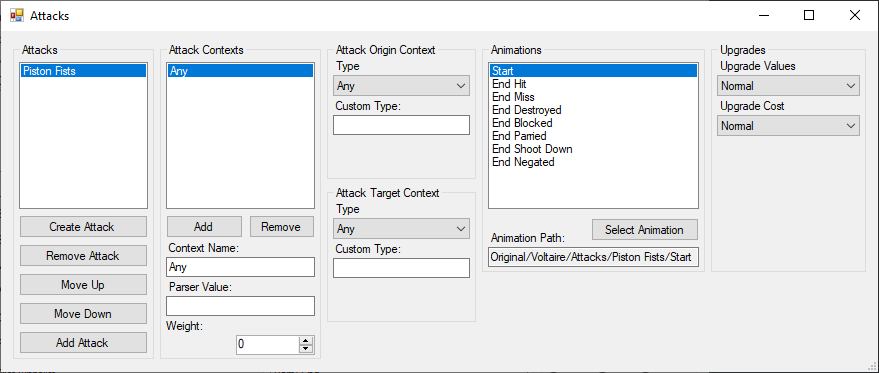Click the Create Attack button
The image size is (879, 373).
pyautogui.click(x=83, y=227)
